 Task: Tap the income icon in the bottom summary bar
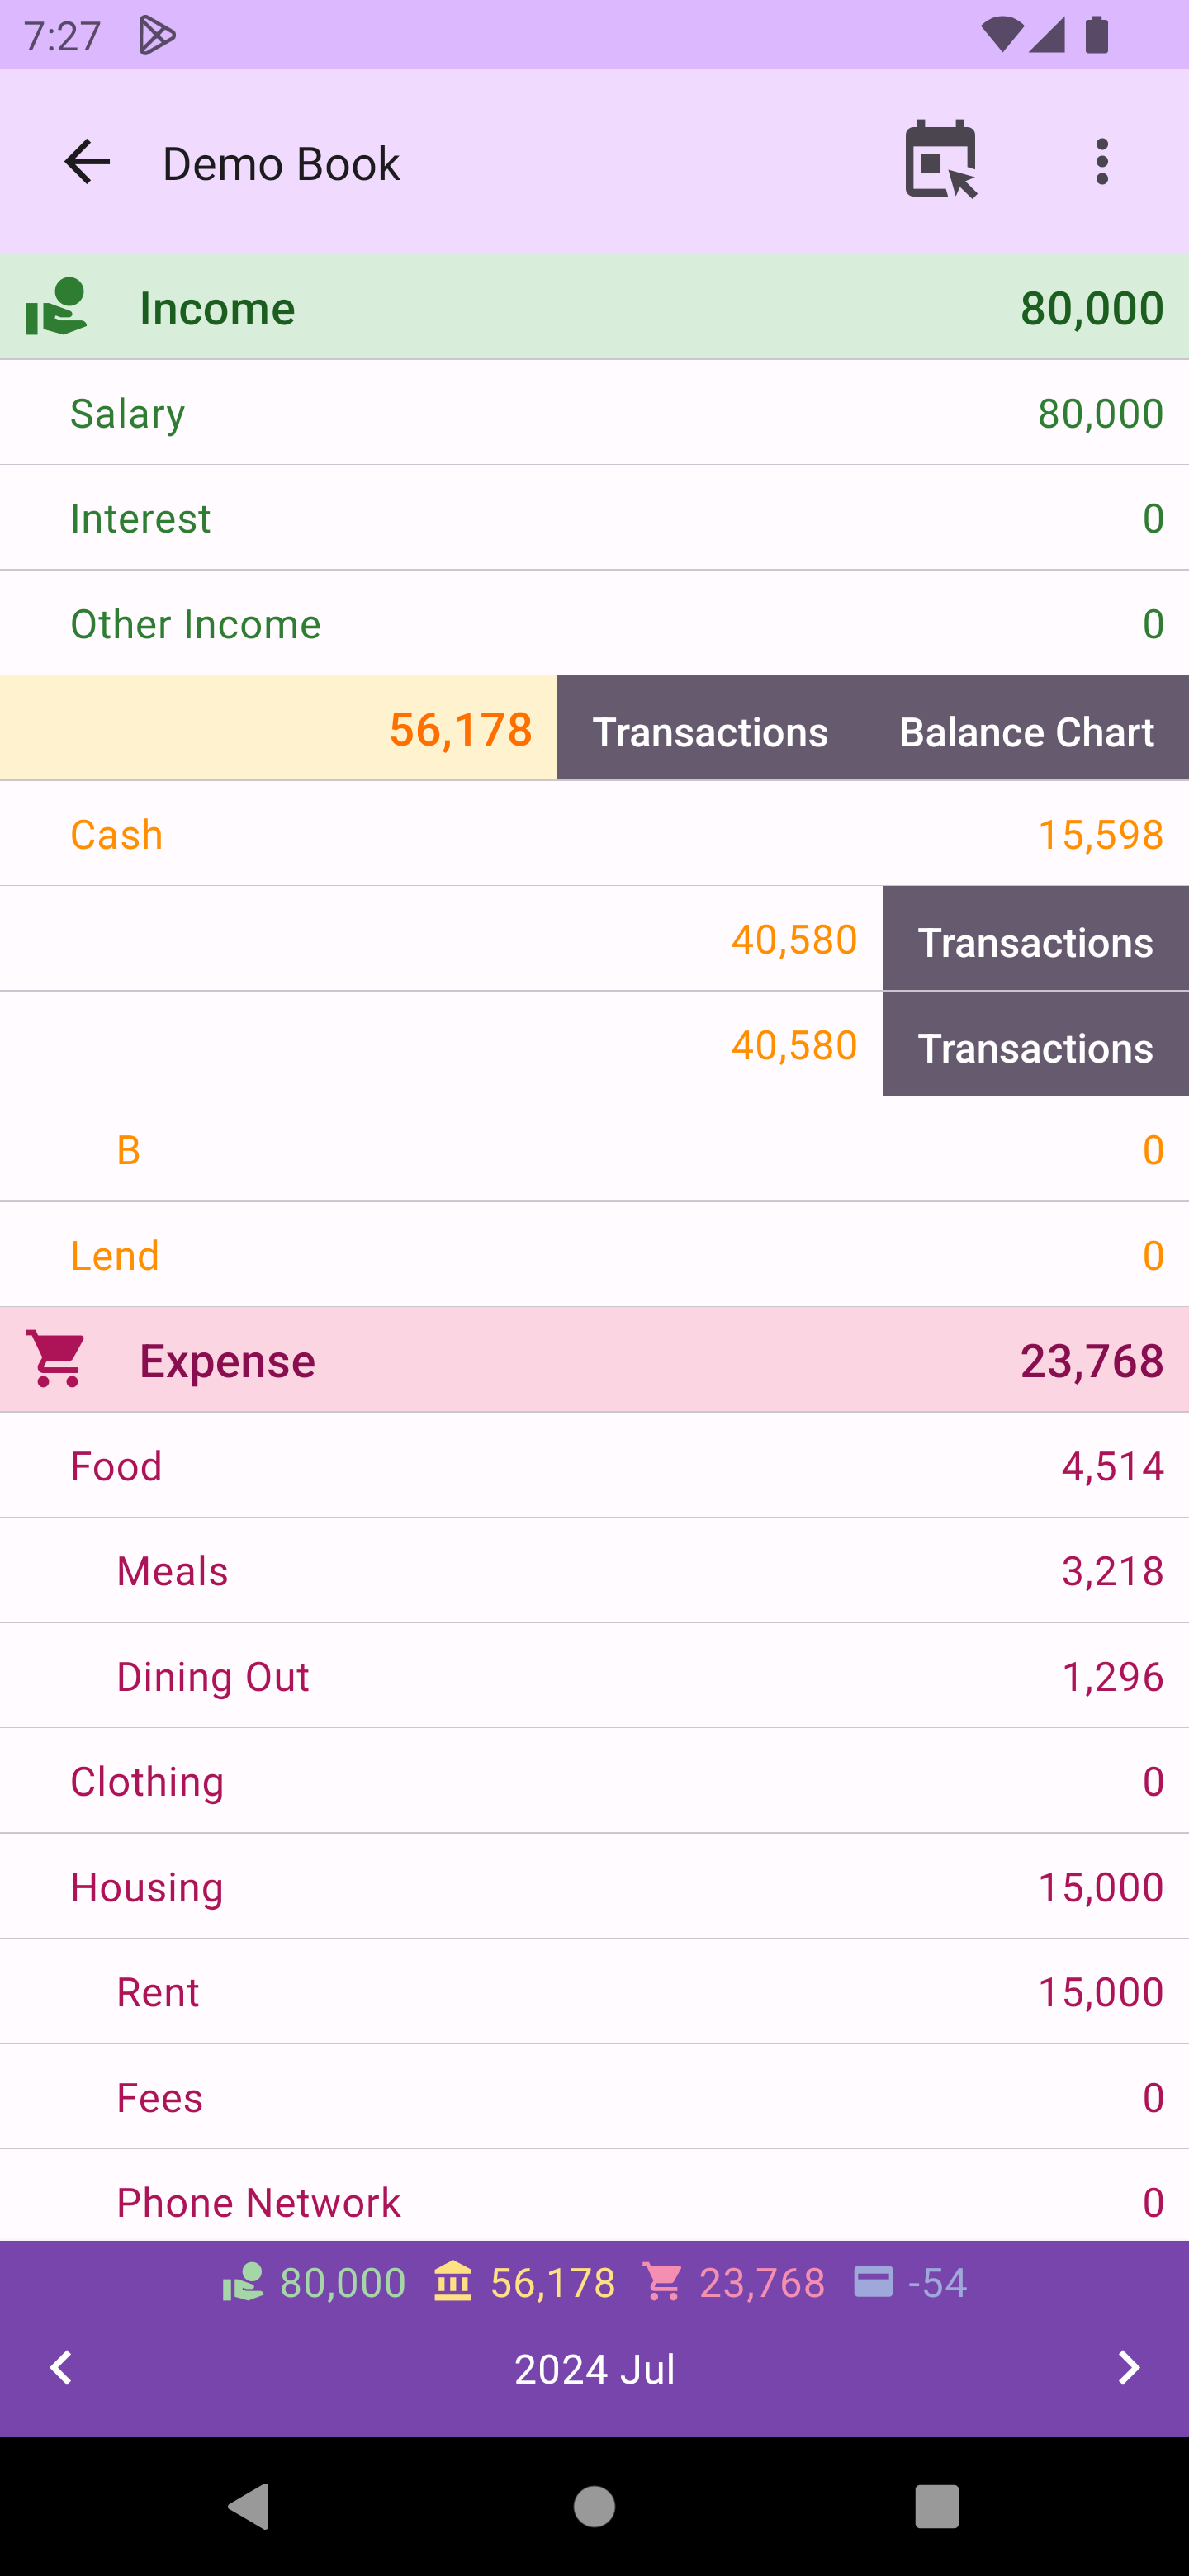pyautogui.click(x=242, y=2282)
